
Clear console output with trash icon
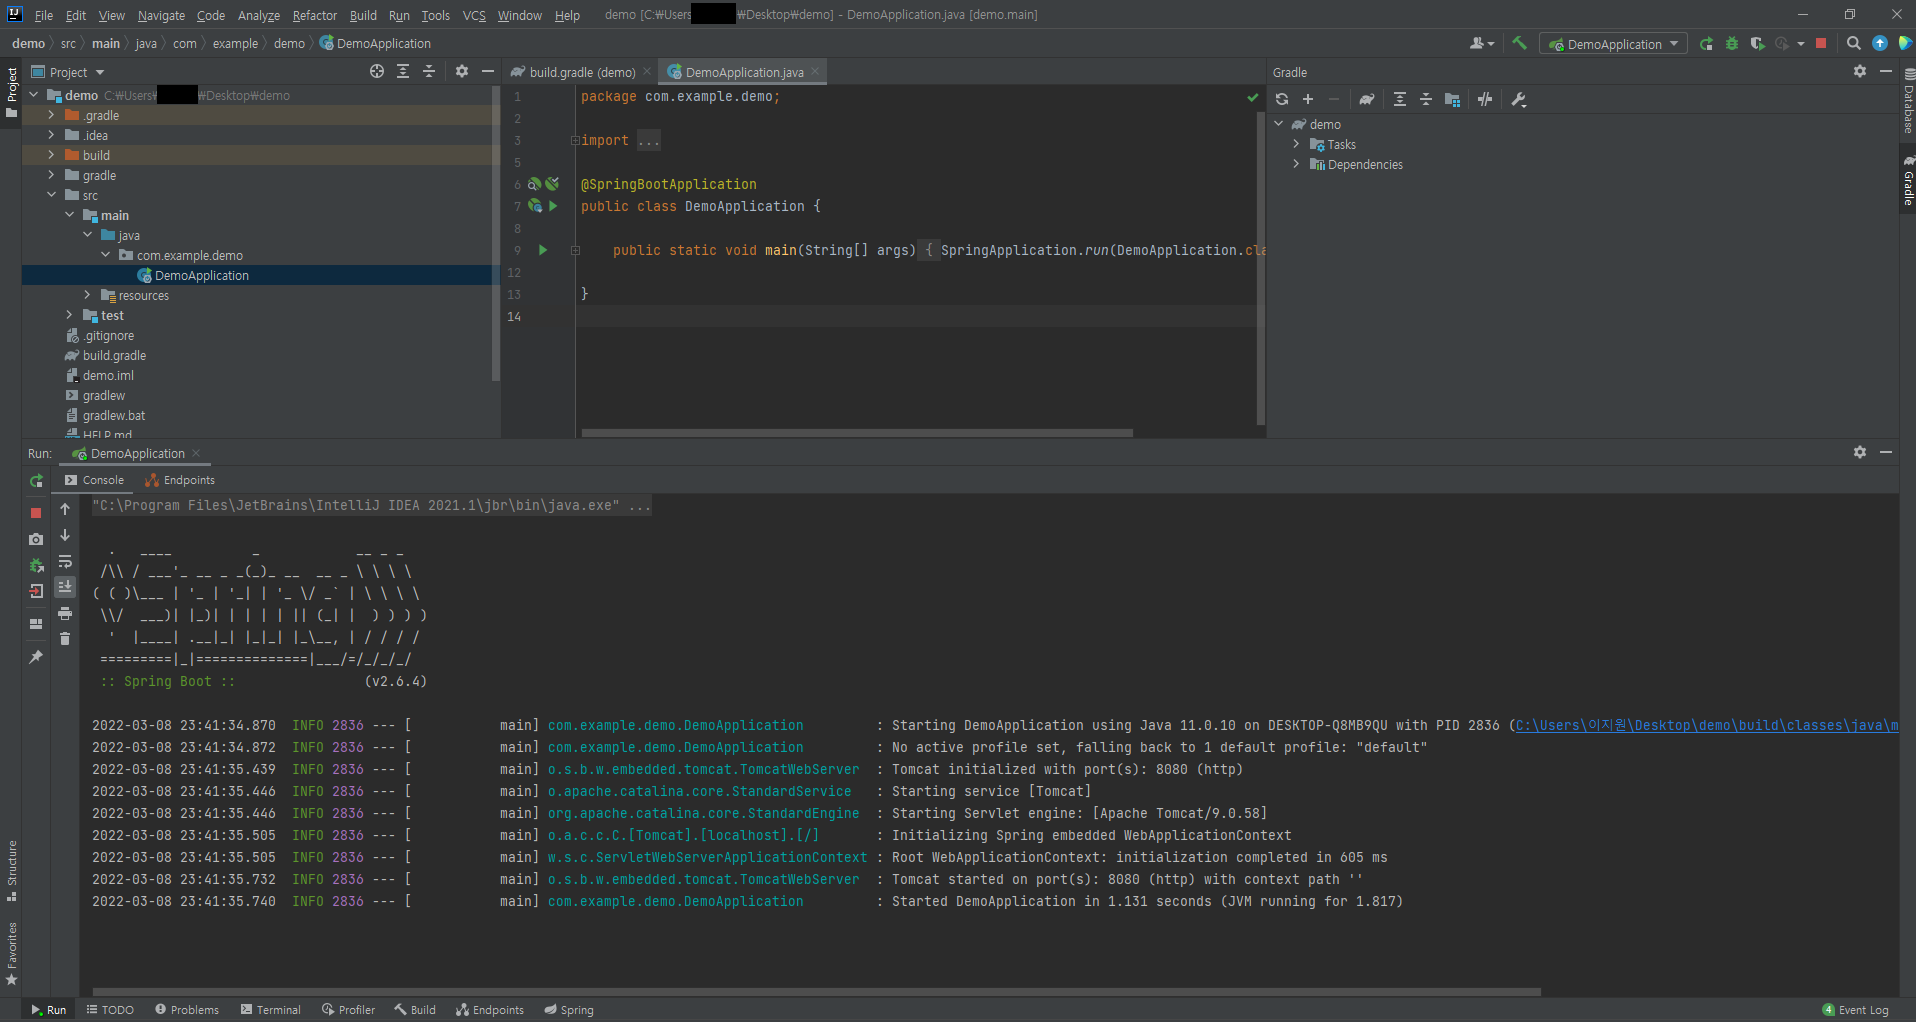pos(65,639)
